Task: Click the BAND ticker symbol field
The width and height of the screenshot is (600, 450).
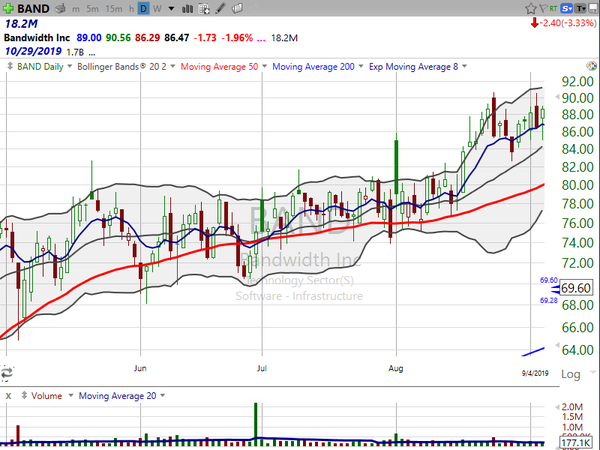Action: pos(33,7)
